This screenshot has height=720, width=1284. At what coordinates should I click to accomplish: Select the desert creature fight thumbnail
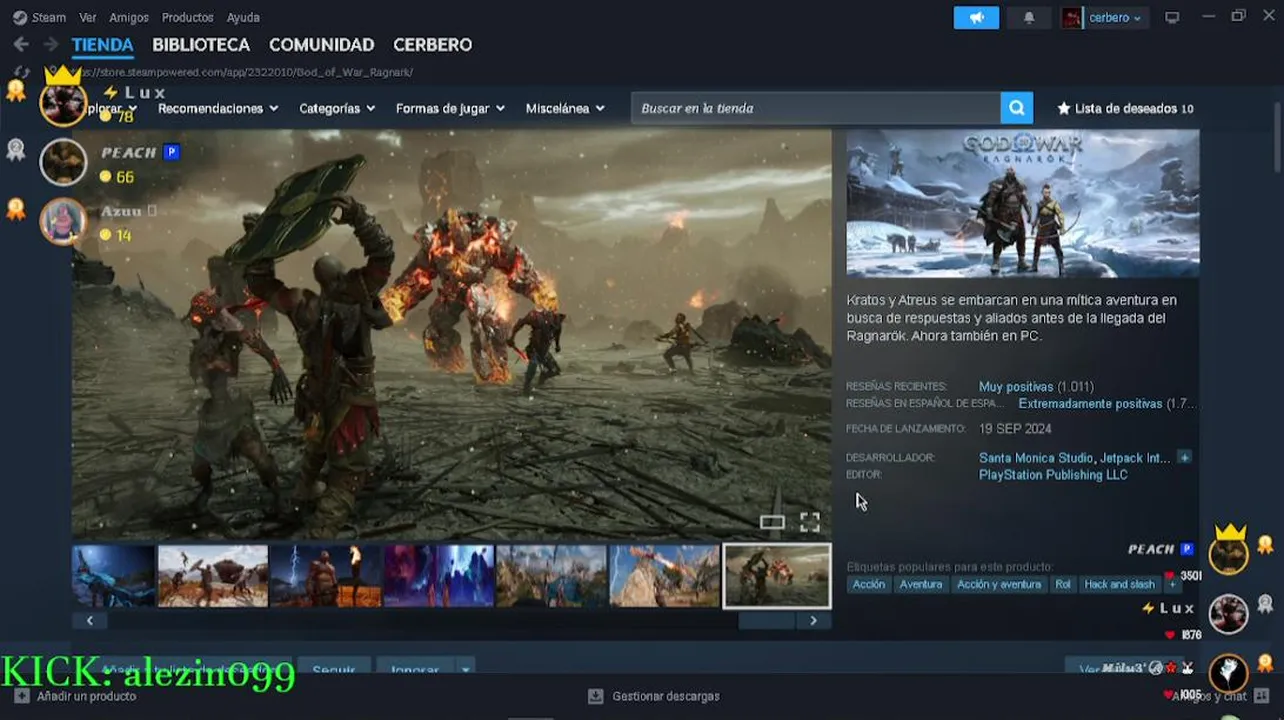click(x=213, y=576)
